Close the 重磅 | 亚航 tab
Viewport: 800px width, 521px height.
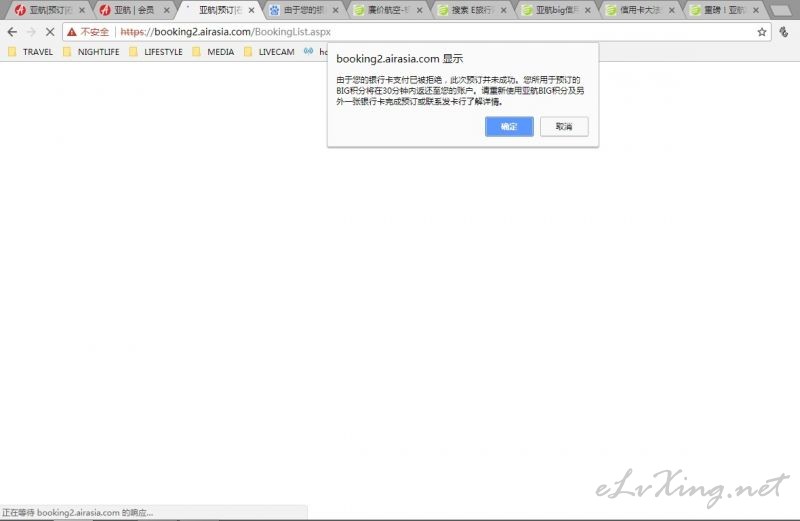coord(756,10)
